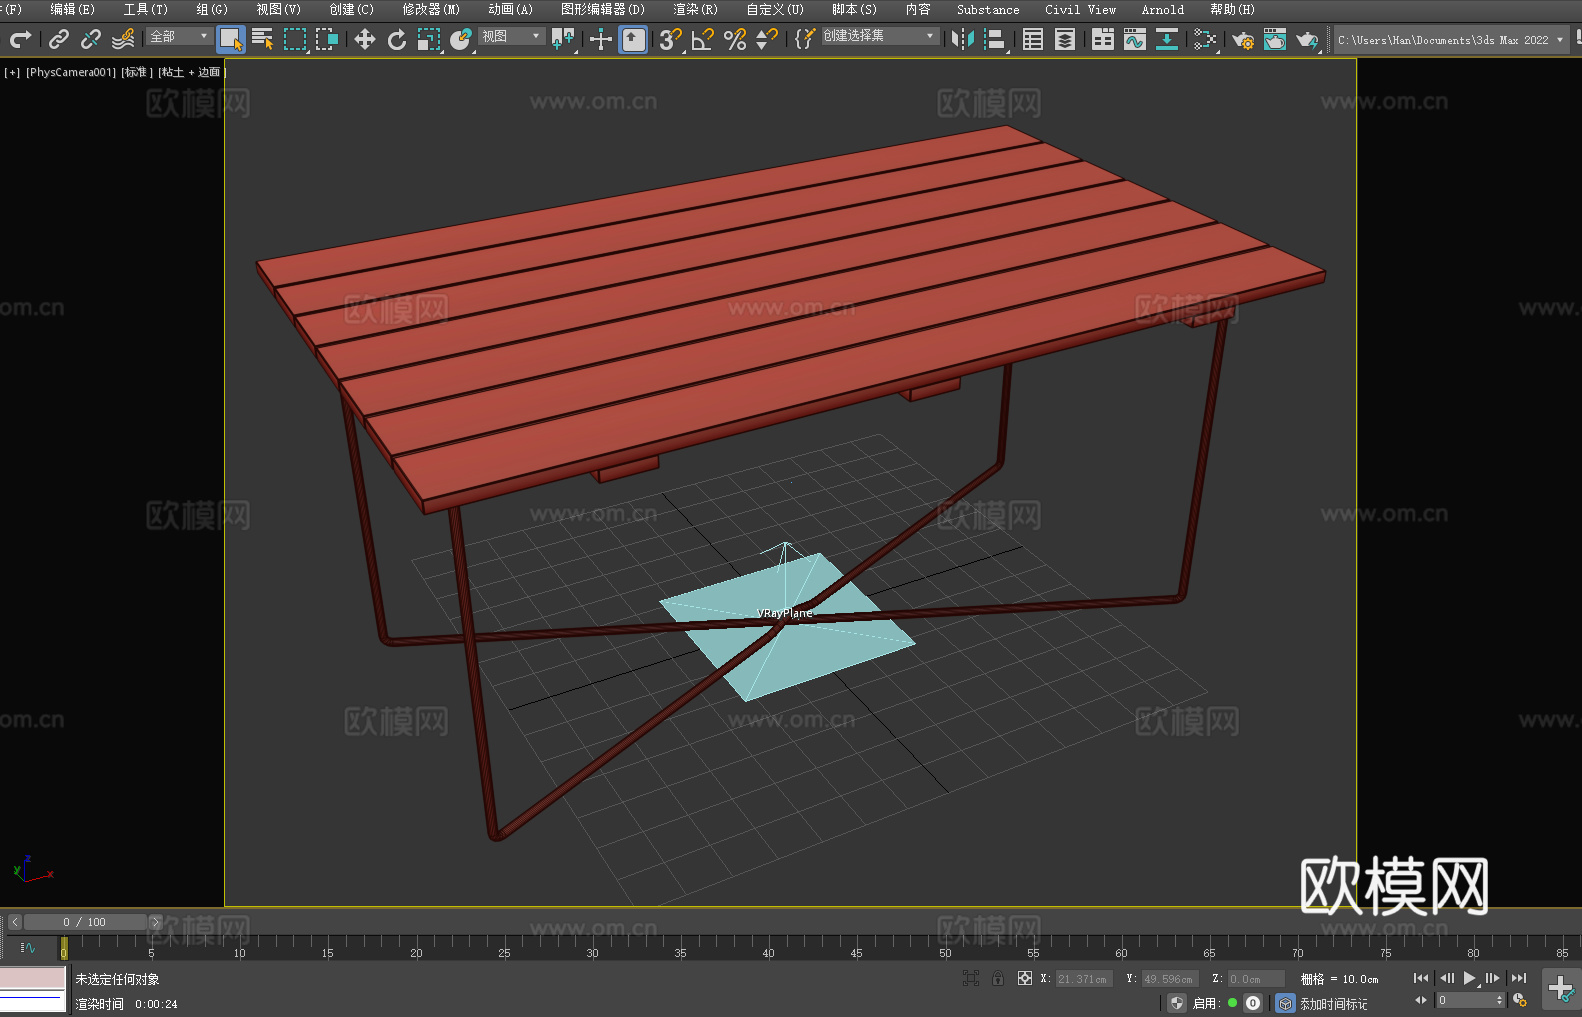Viewport: 1582px width, 1017px height.
Task: Click the Set Key big plus button
Action: click(1560, 989)
